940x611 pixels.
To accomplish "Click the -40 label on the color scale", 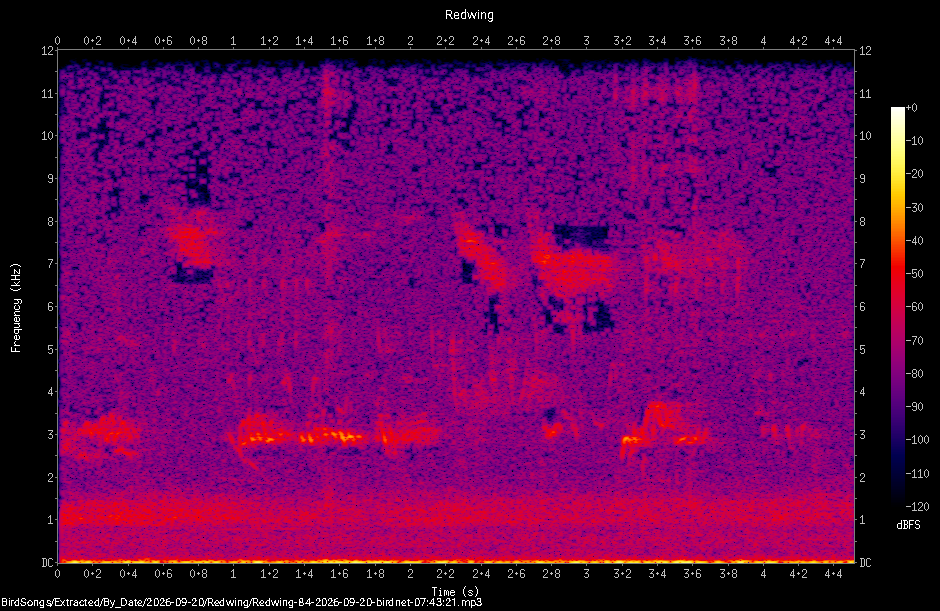I will click(914, 240).
